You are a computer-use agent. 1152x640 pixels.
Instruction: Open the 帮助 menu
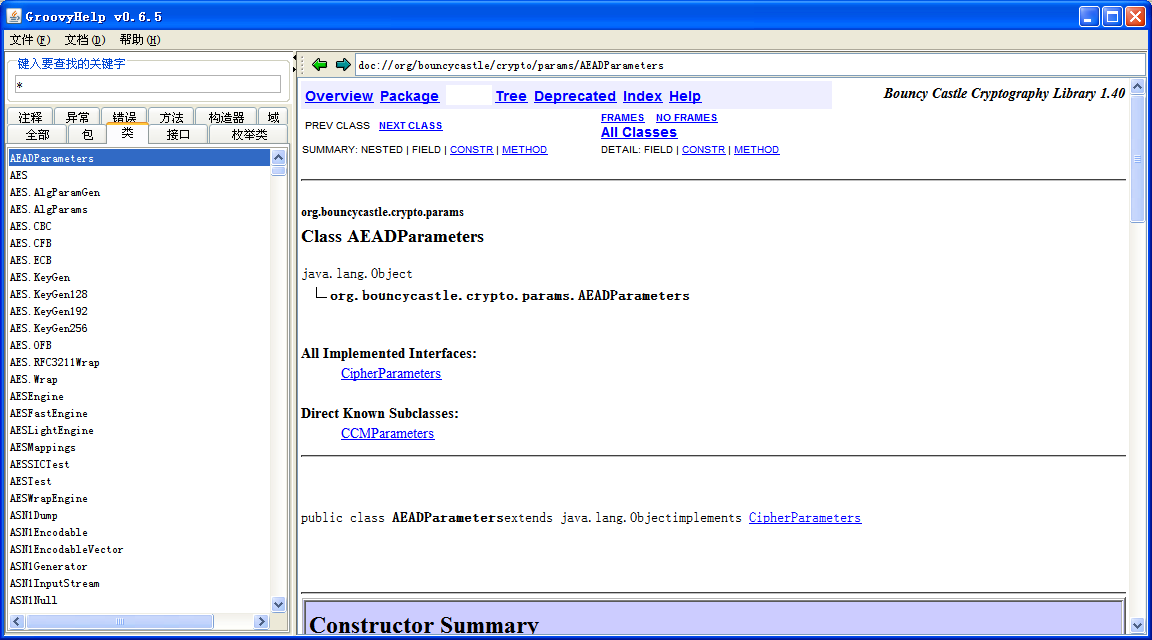pyautogui.click(x=140, y=40)
